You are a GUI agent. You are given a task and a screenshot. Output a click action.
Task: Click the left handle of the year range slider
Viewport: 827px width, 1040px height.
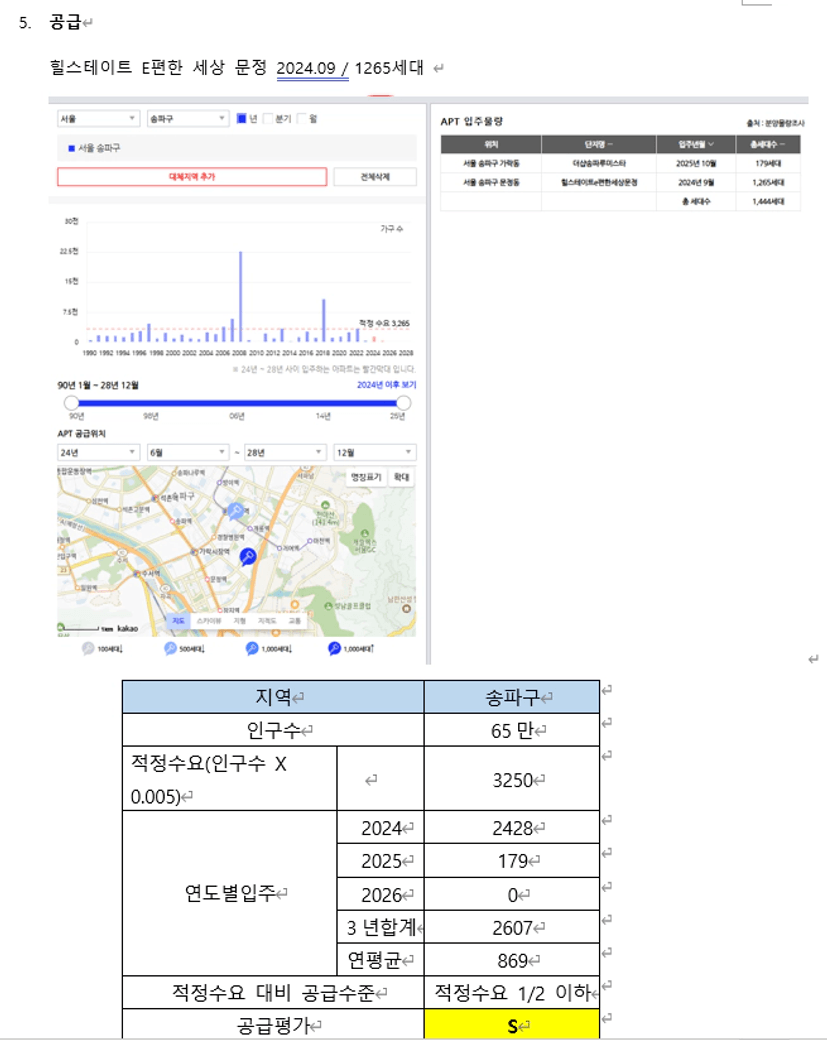click(x=72, y=403)
